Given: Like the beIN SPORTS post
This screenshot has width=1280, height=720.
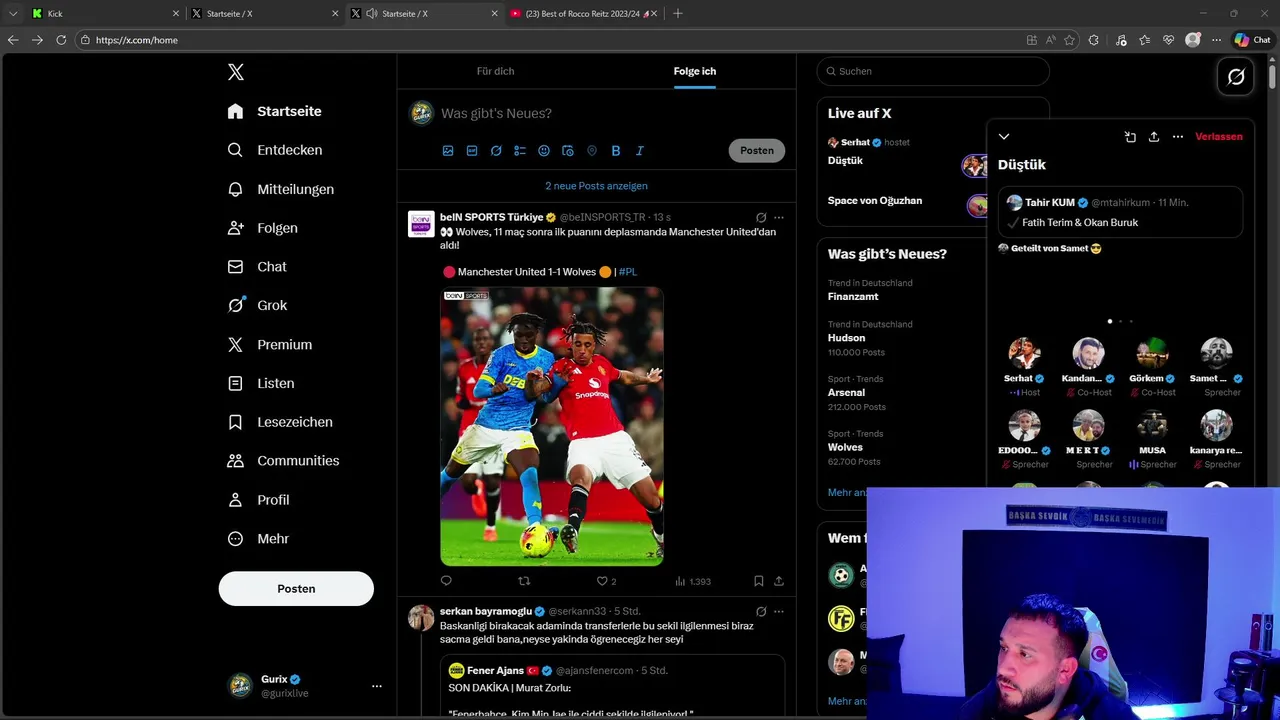Looking at the screenshot, I should pos(606,581).
